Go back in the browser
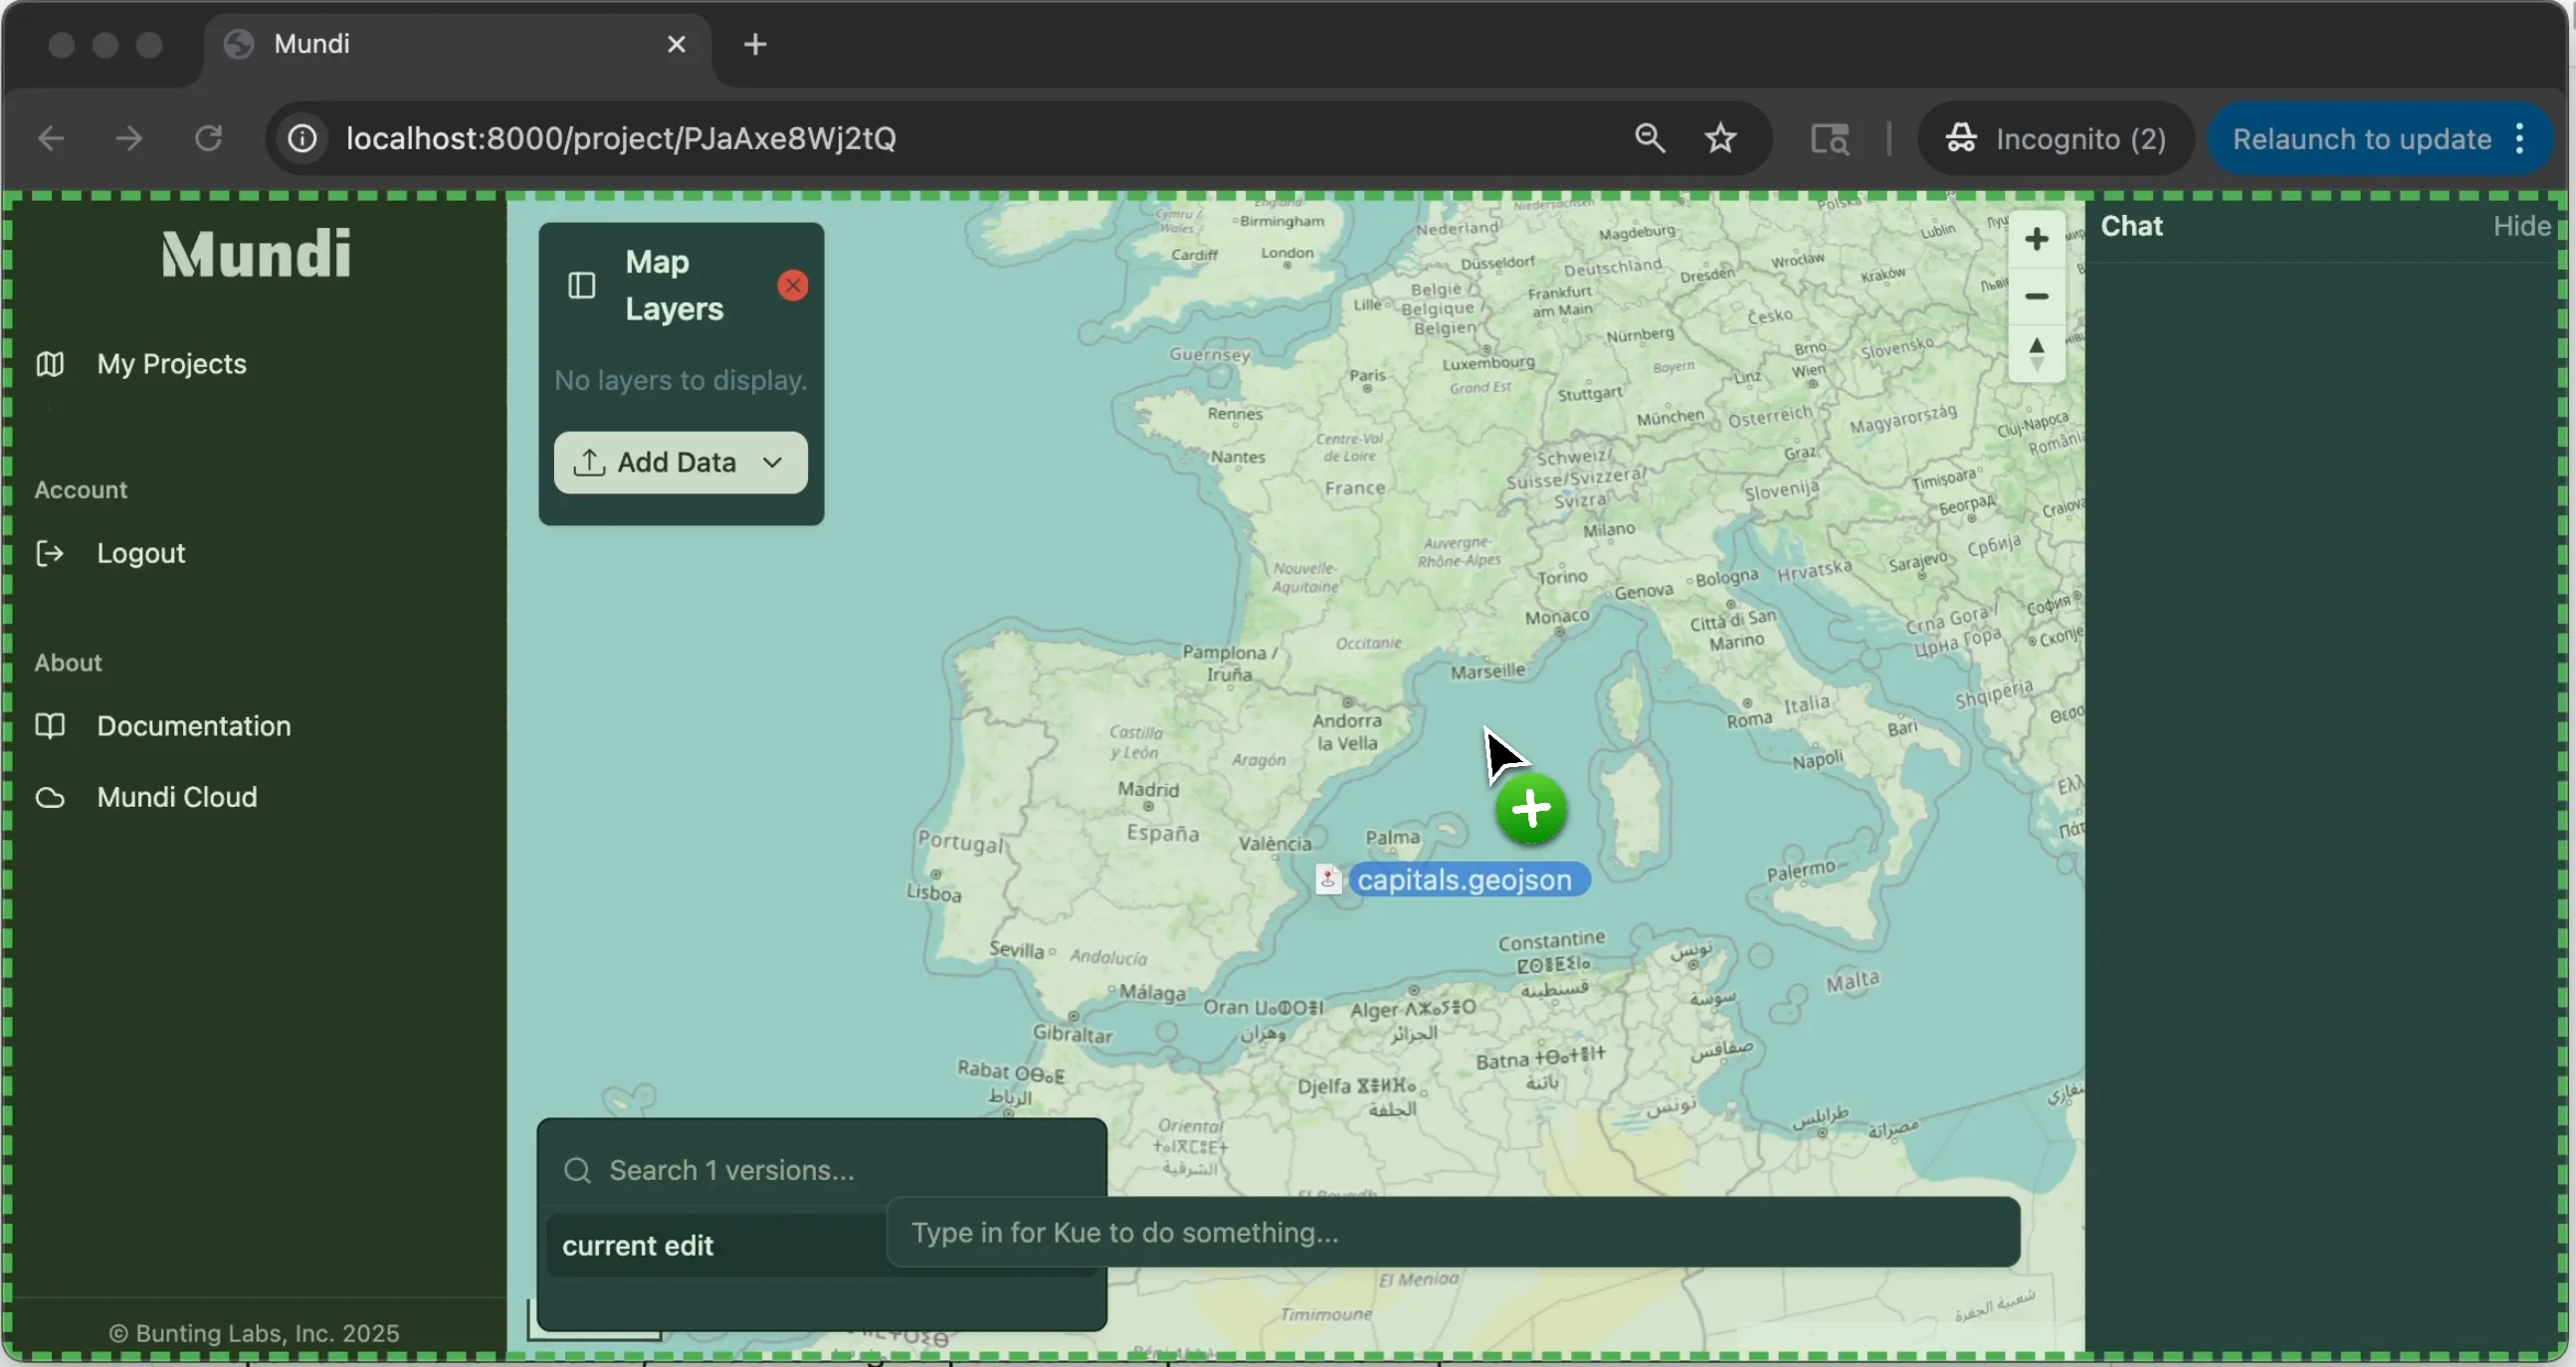The width and height of the screenshot is (2576, 1367). tap(50, 138)
